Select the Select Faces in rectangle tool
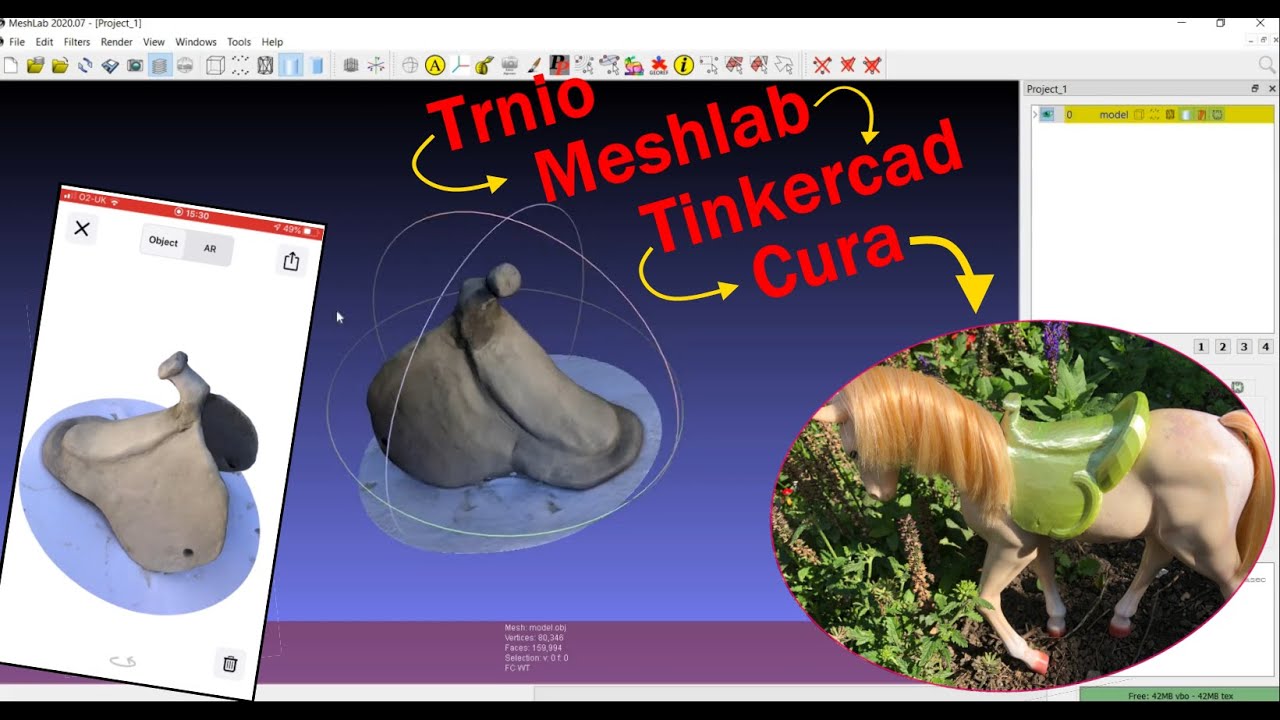This screenshot has height=720, width=1280. click(734, 66)
